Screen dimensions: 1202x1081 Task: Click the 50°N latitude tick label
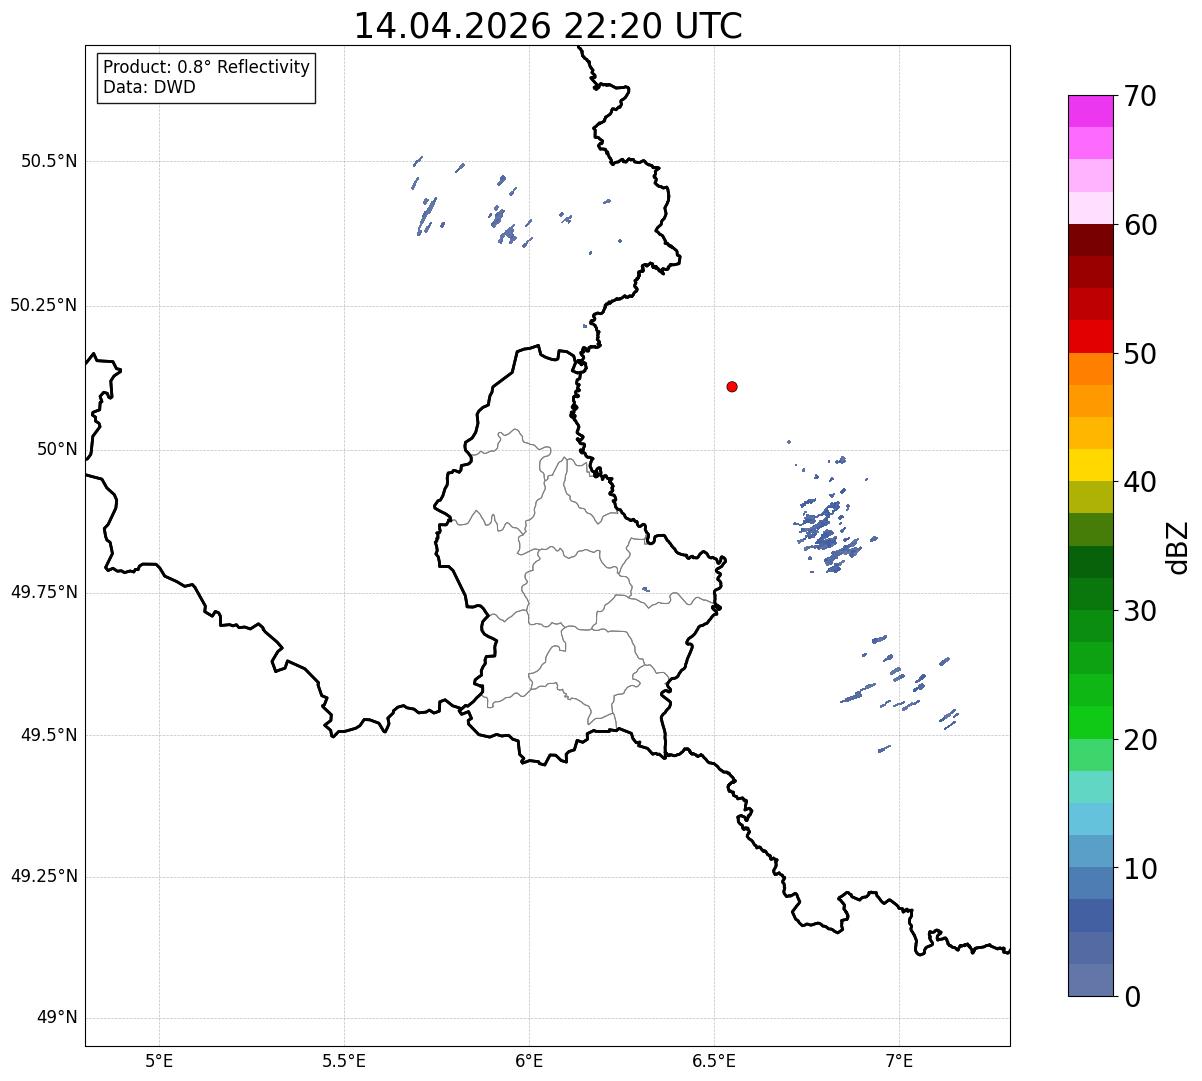57,449
